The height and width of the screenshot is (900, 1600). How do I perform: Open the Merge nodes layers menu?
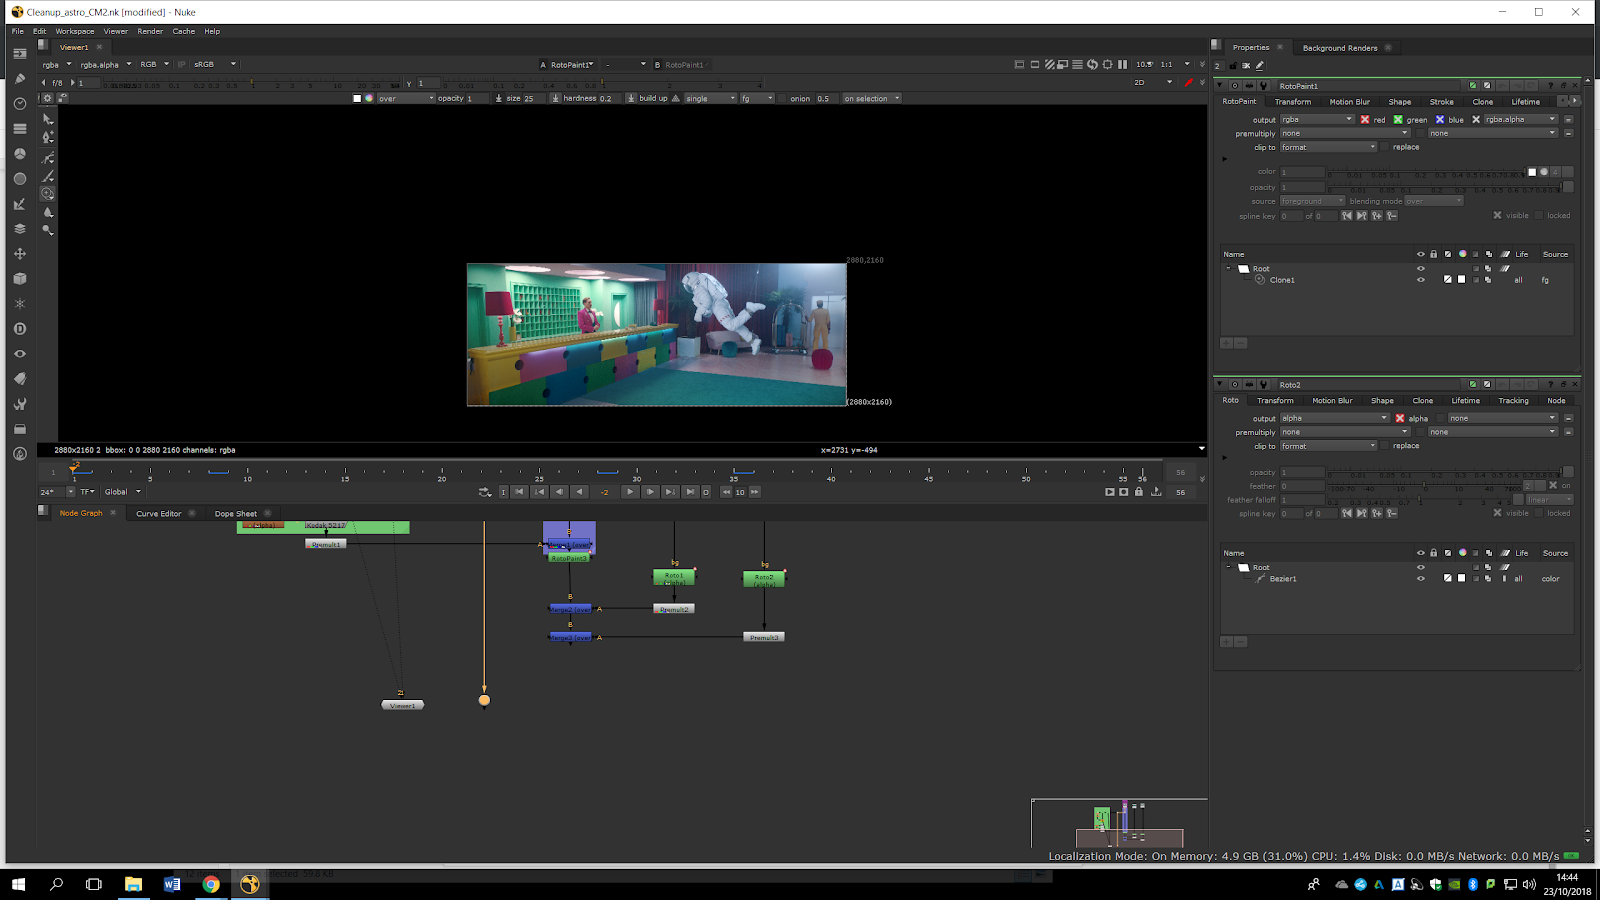20,229
